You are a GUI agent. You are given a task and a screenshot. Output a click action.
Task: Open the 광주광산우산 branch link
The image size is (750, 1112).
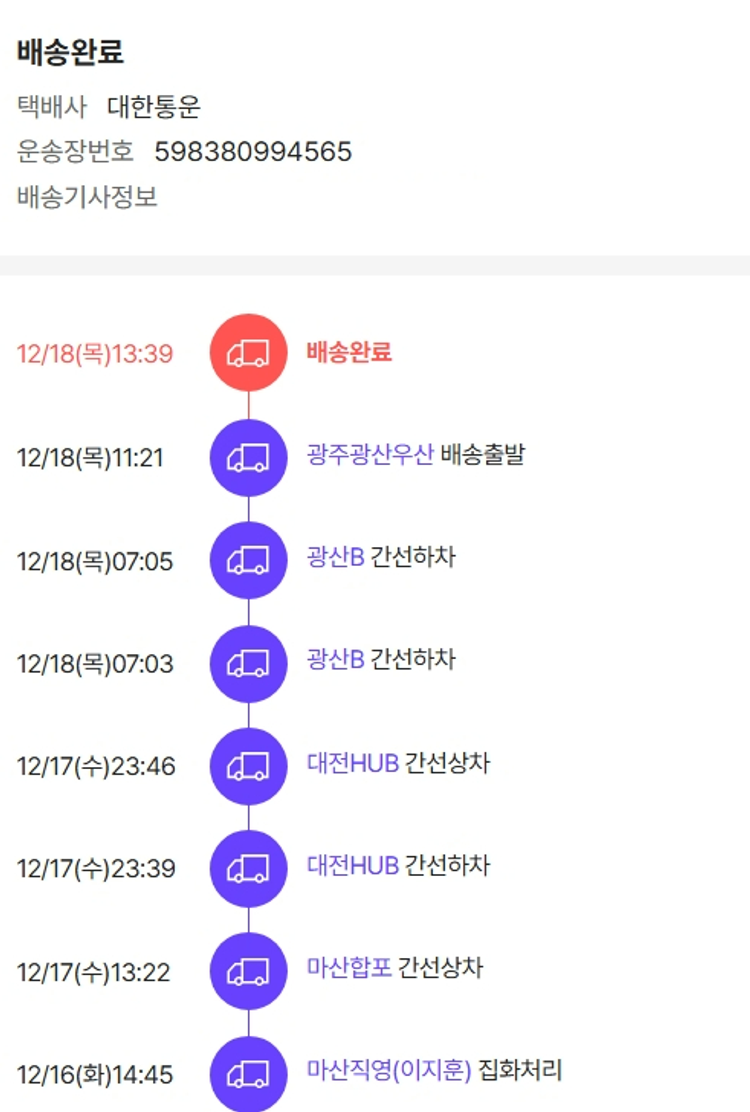370,455
